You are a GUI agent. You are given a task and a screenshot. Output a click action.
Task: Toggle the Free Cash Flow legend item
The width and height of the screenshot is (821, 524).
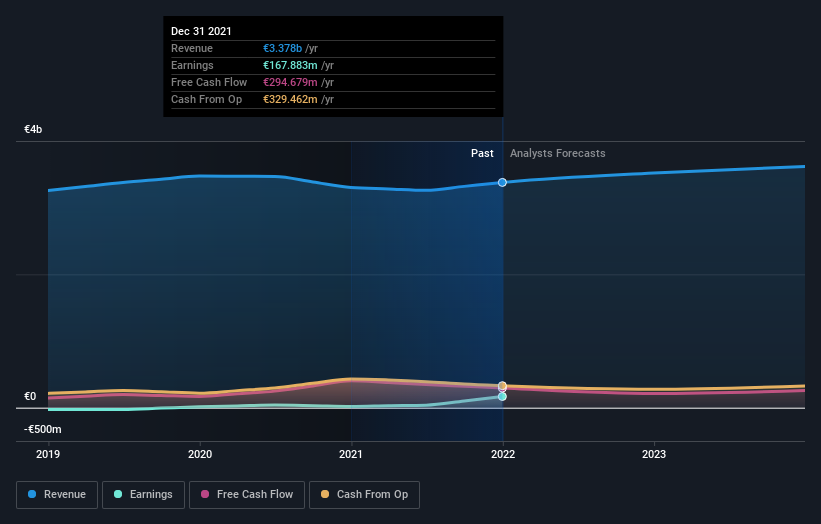point(247,495)
